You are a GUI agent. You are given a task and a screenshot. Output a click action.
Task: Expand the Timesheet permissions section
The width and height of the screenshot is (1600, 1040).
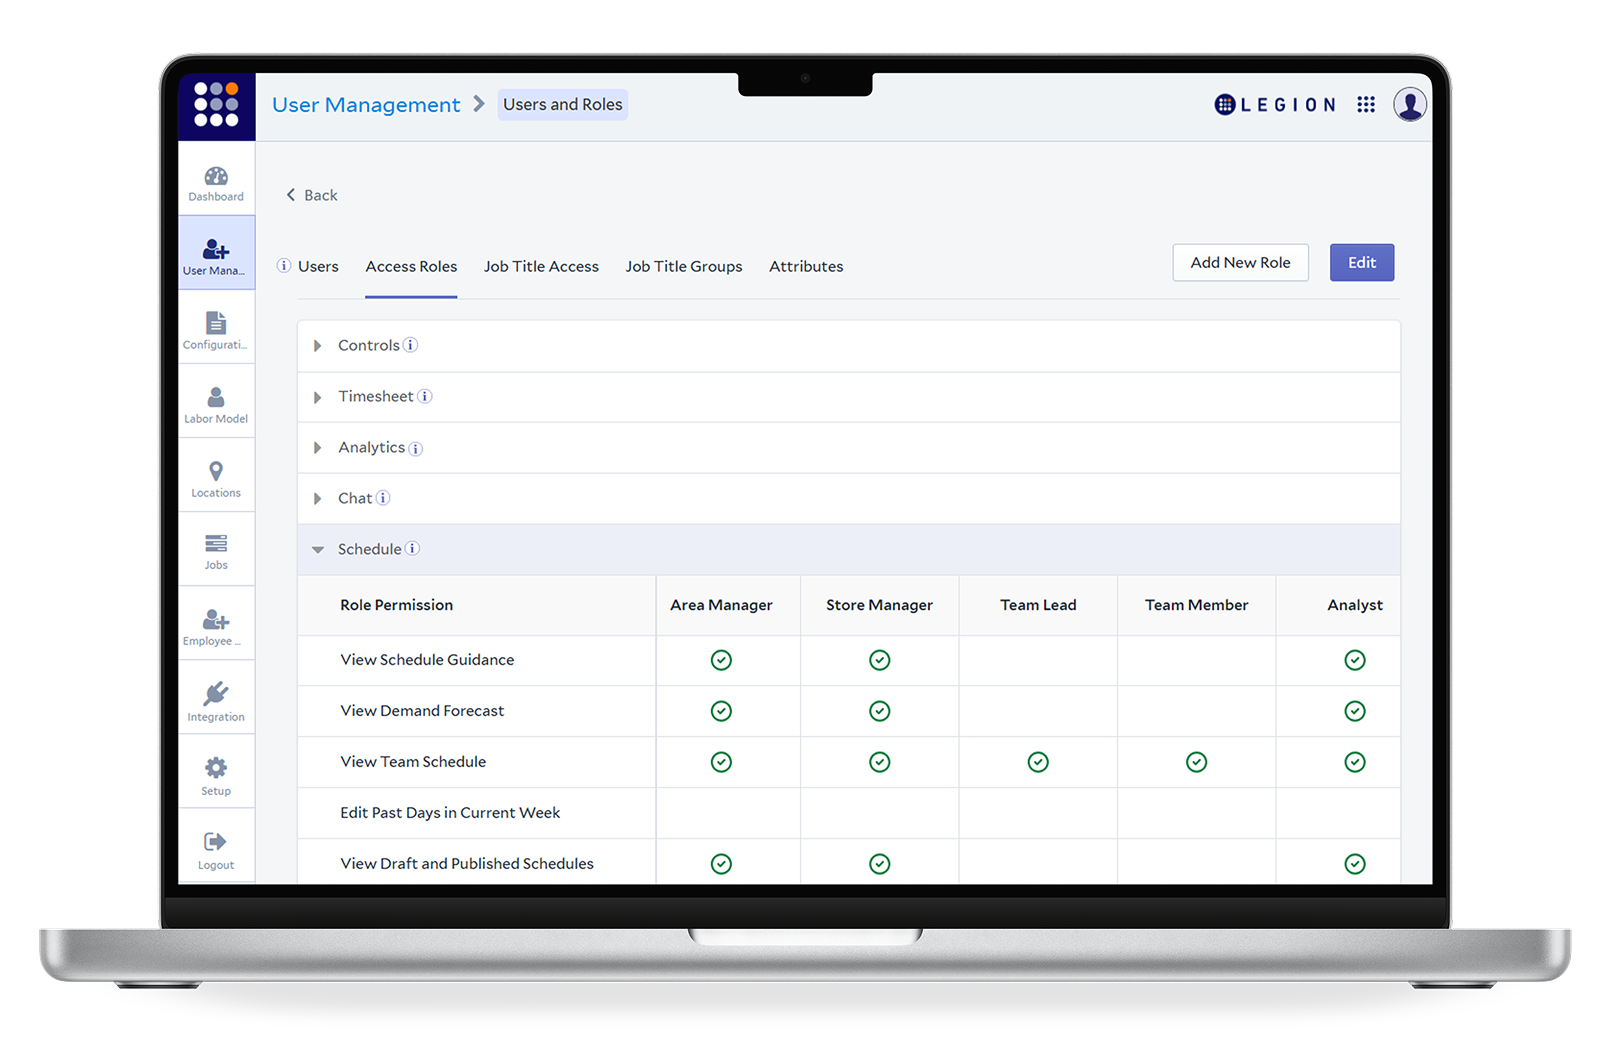(318, 397)
